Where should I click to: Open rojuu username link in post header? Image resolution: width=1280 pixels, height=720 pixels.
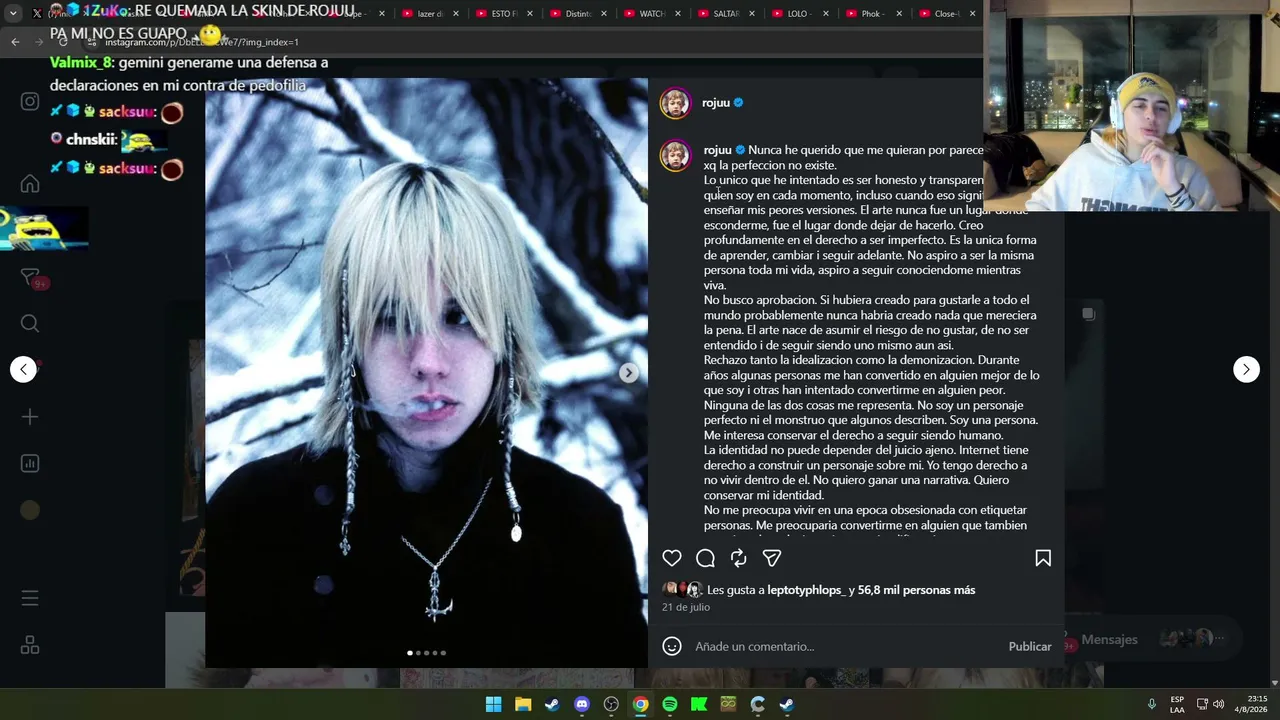(716, 103)
